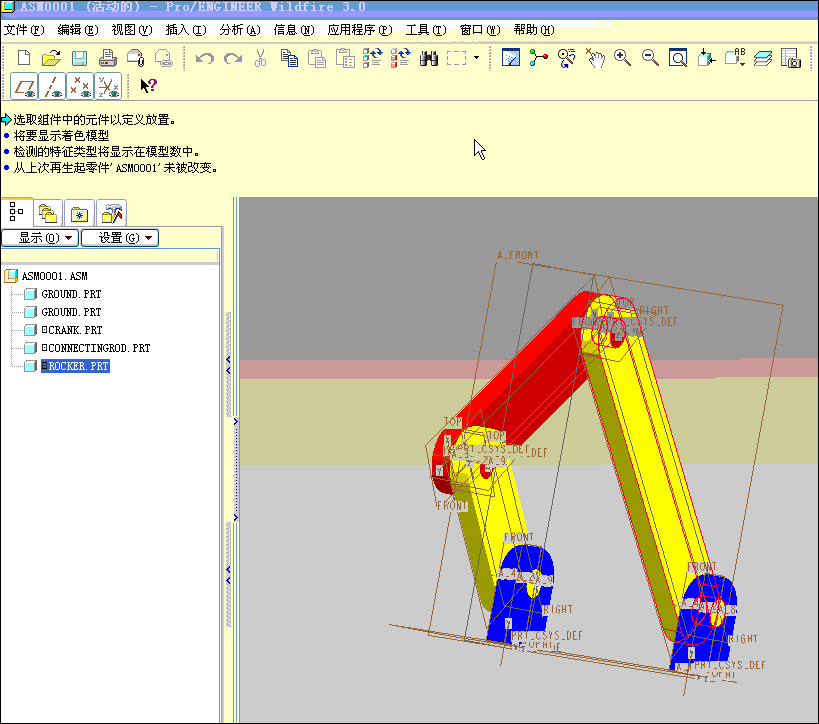
Task: Toggle datum axes display
Action: click(52, 86)
